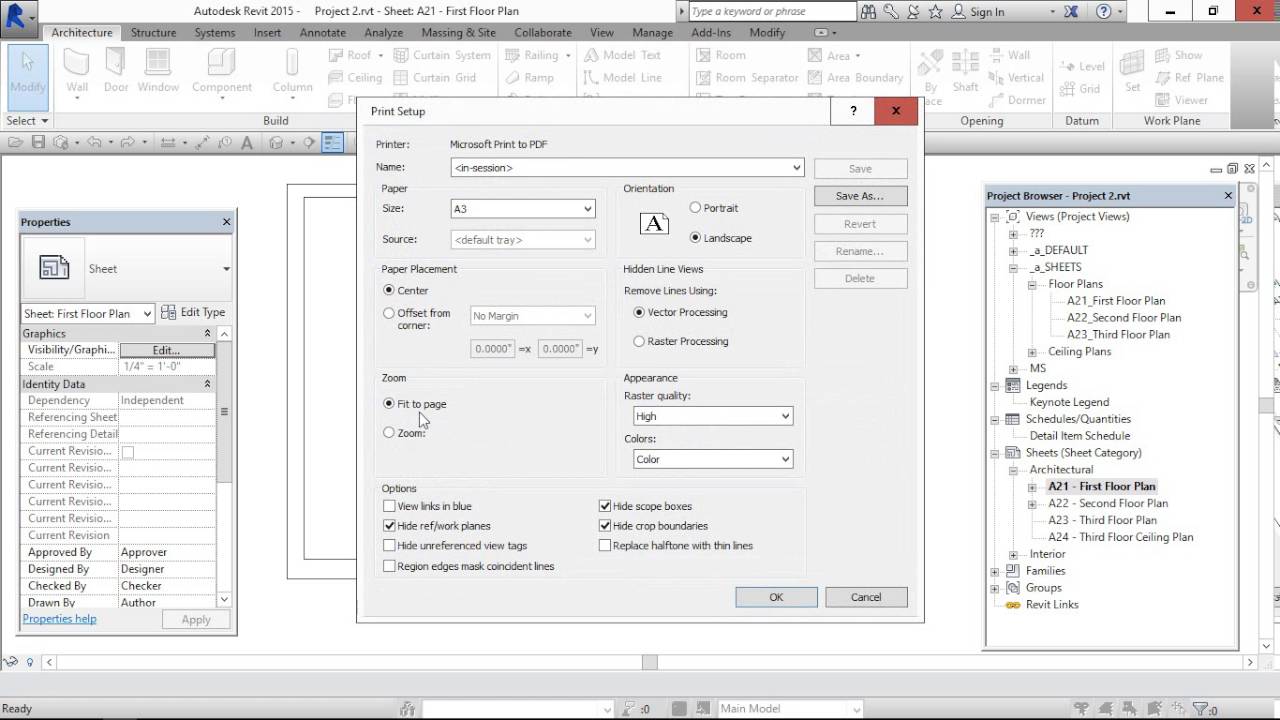This screenshot has width=1280, height=720.
Task: Switch to the Structure ribbon tab
Action: coord(153,32)
